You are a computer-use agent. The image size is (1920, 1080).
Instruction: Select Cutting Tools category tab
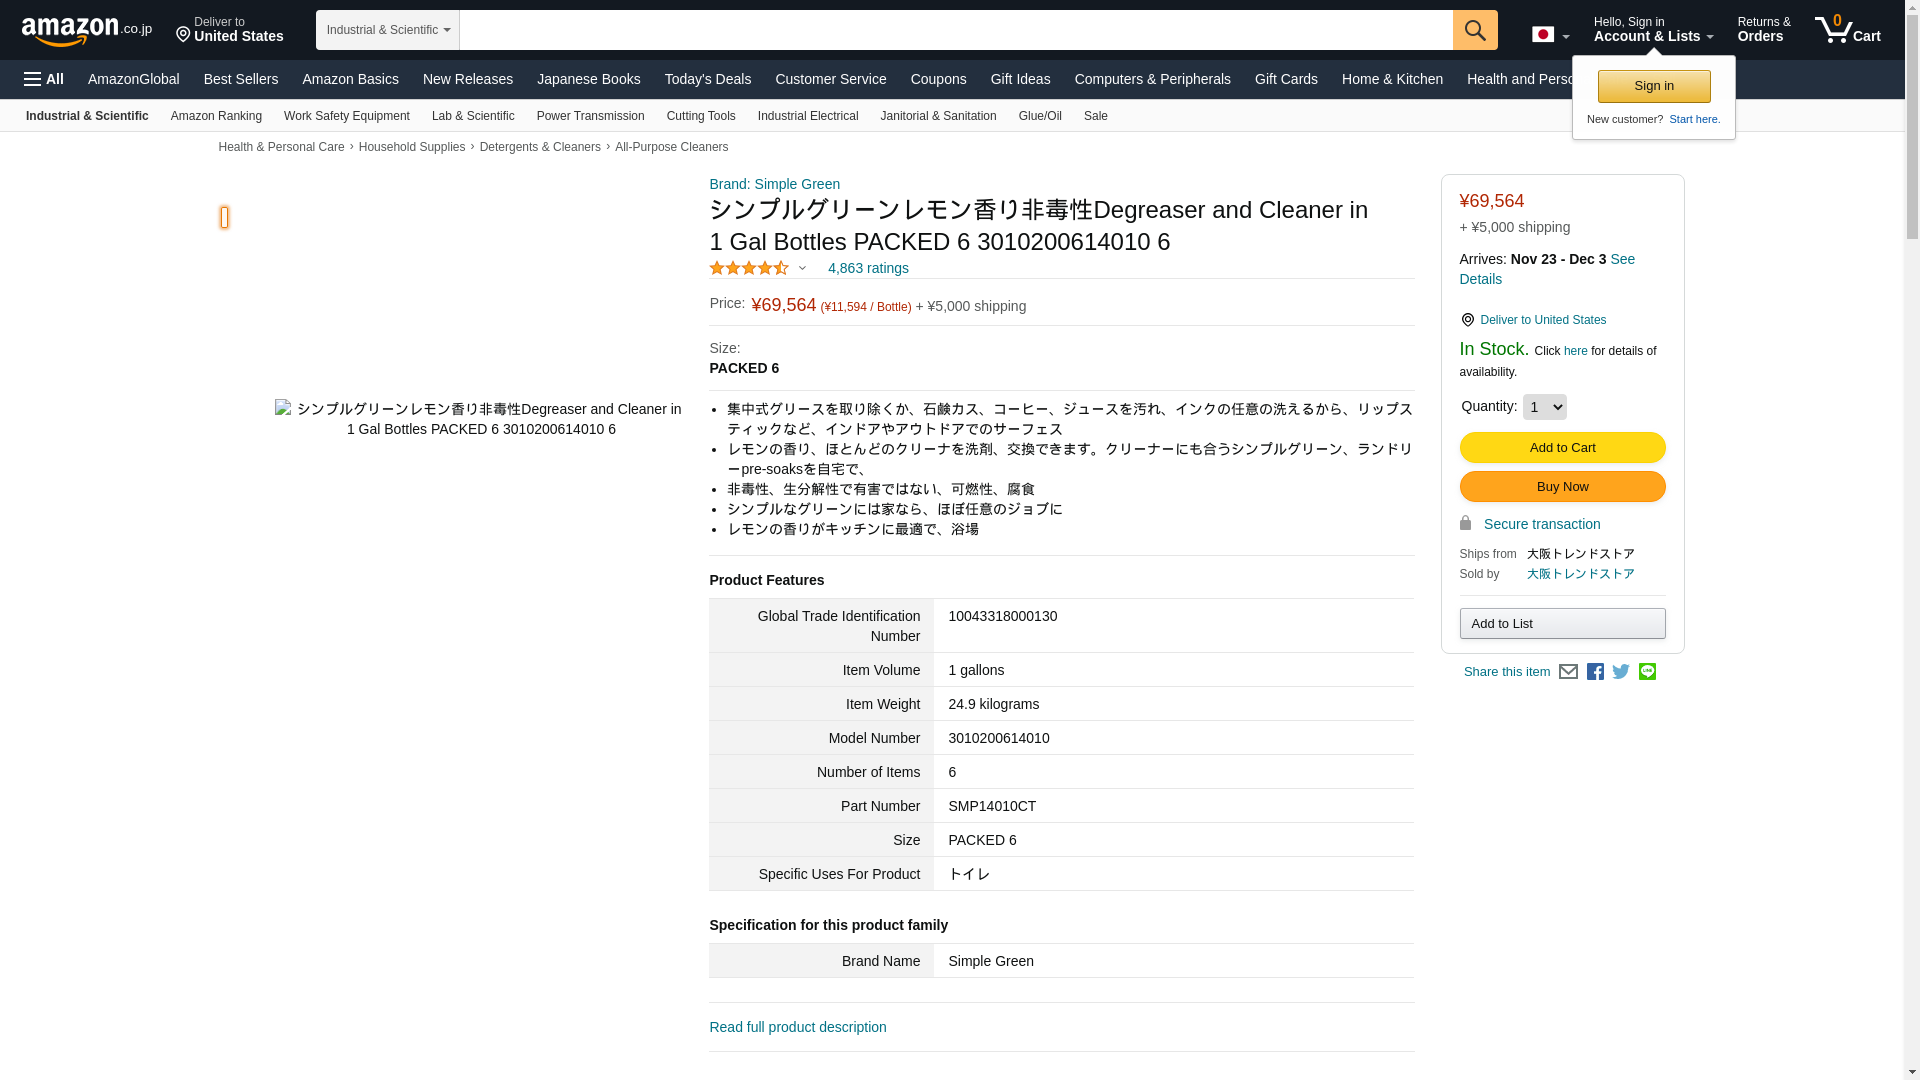700,116
